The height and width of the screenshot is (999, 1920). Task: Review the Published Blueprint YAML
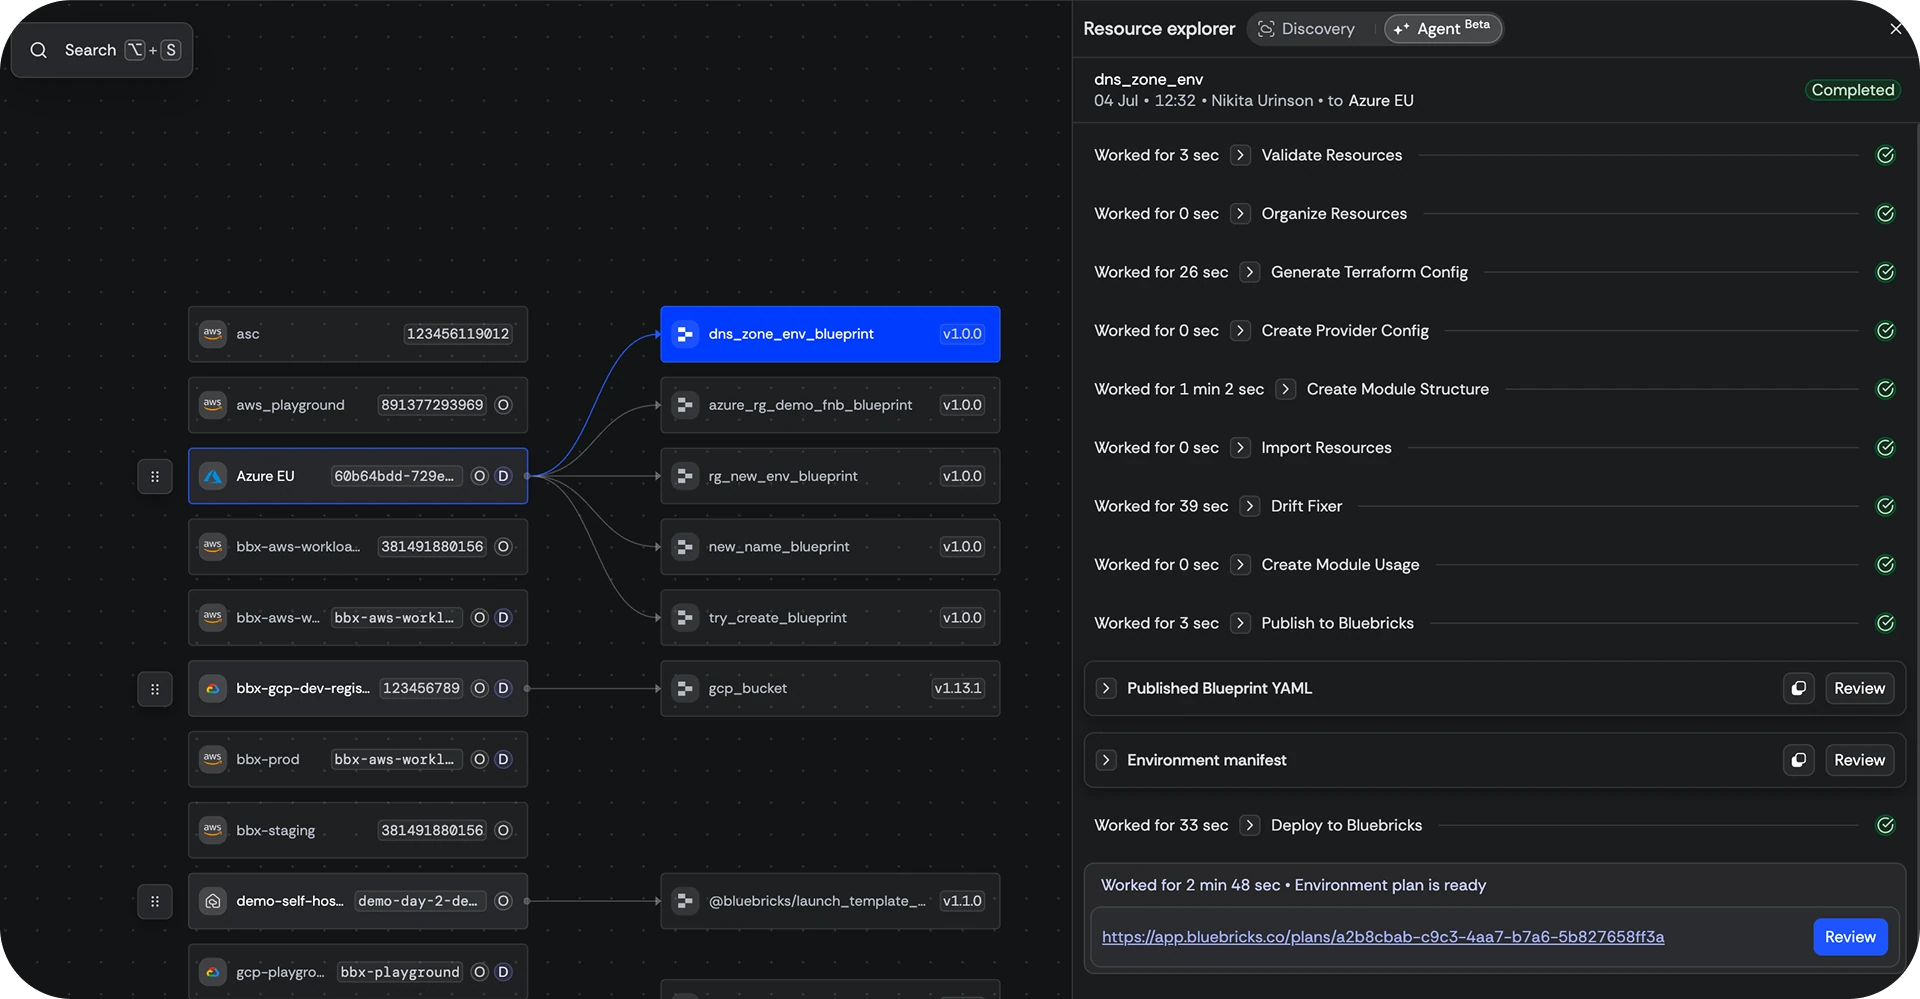pyautogui.click(x=1859, y=688)
